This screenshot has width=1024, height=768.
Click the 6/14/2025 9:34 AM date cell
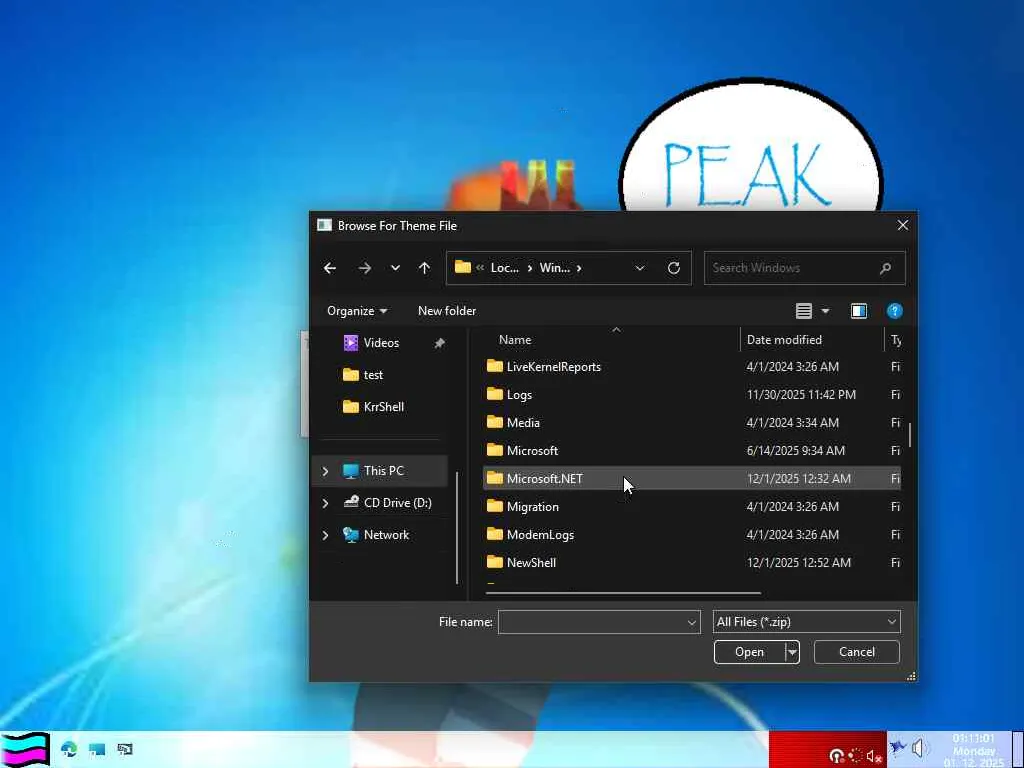coord(795,451)
